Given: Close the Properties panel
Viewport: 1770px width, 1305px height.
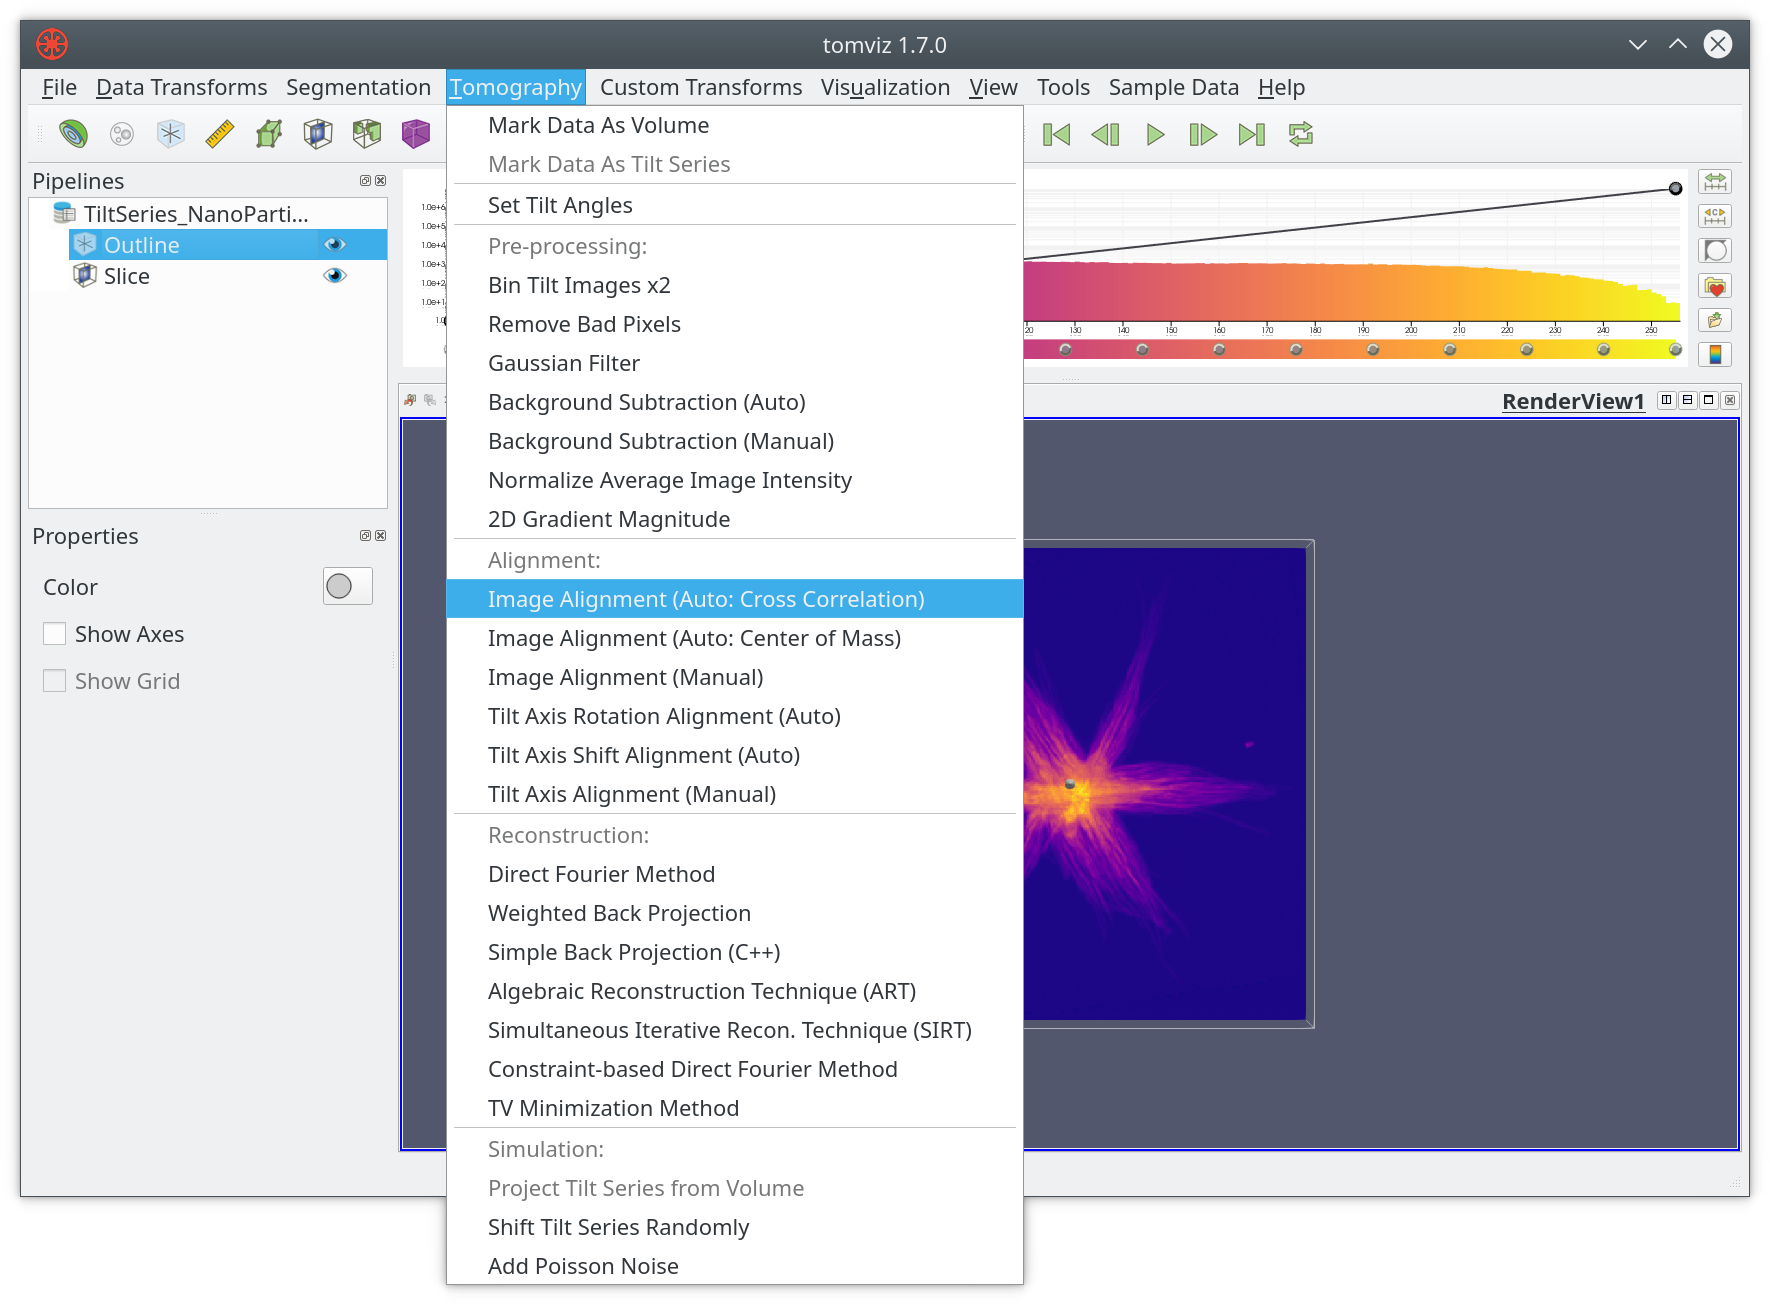Looking at the screenshot, I should point(380,536).
